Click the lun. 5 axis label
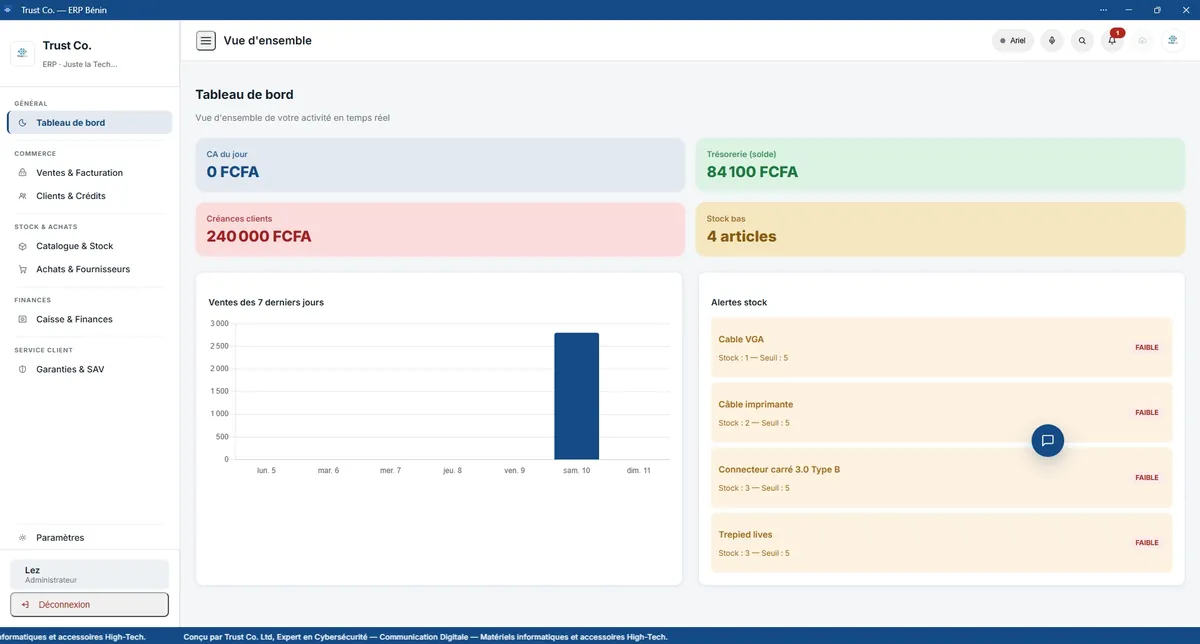This screenshot has height=644, width=1200. click(266, 470)
